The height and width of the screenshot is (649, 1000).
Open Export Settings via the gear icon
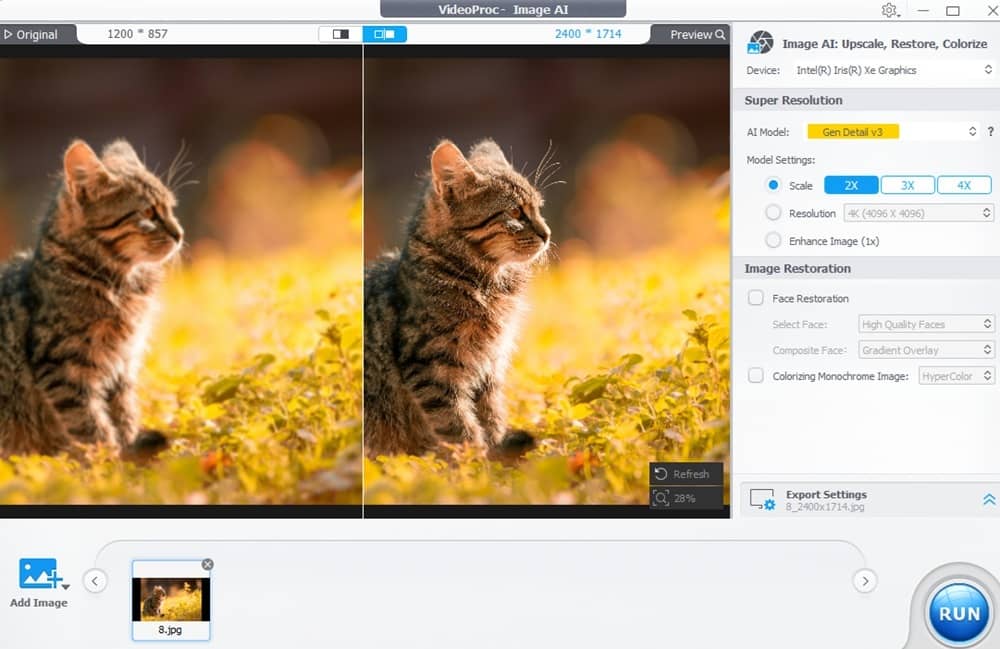[x=764, y=501]
